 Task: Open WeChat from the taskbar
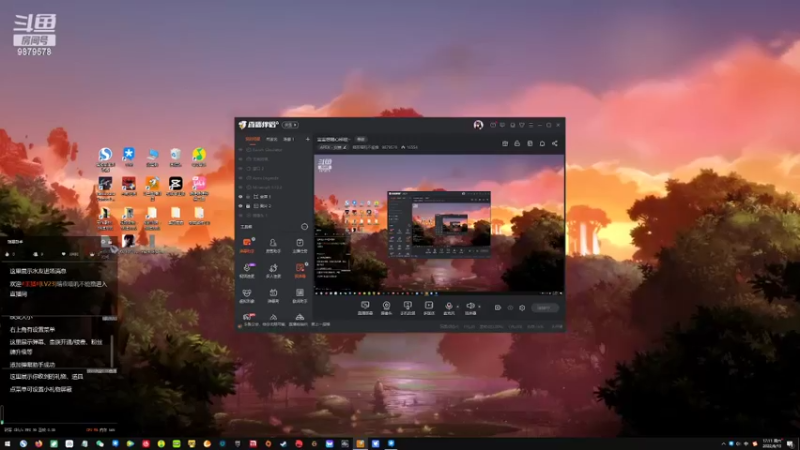pos(99,444)
